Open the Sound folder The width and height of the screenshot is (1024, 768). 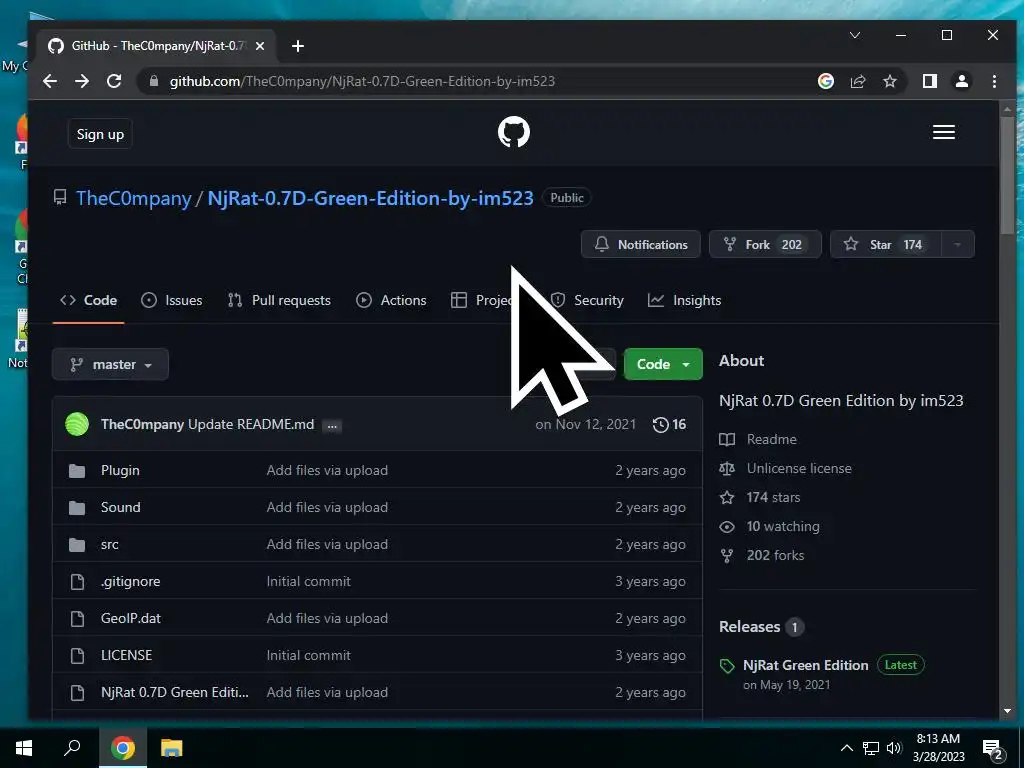121,507
